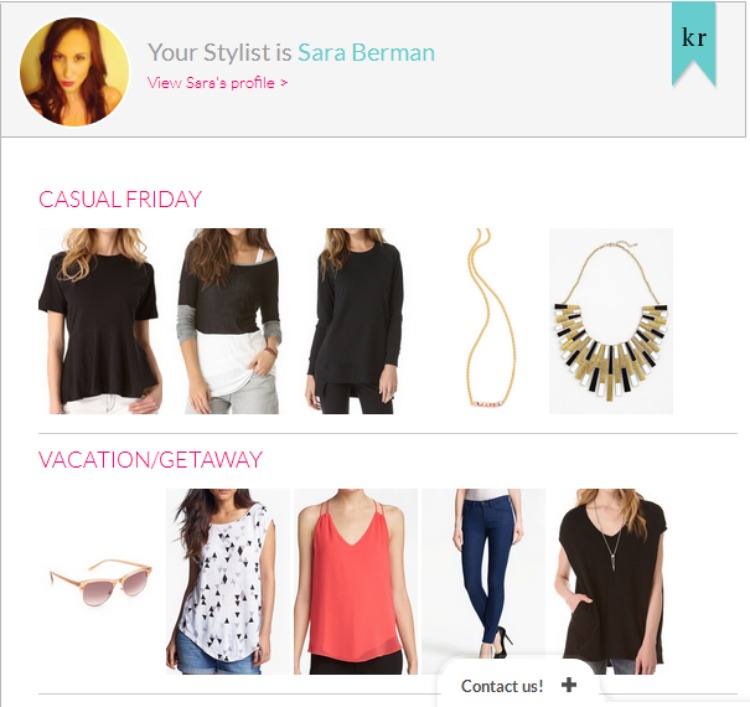
Task: Click the 'Your Stylist is' header text
Action: 220,52
